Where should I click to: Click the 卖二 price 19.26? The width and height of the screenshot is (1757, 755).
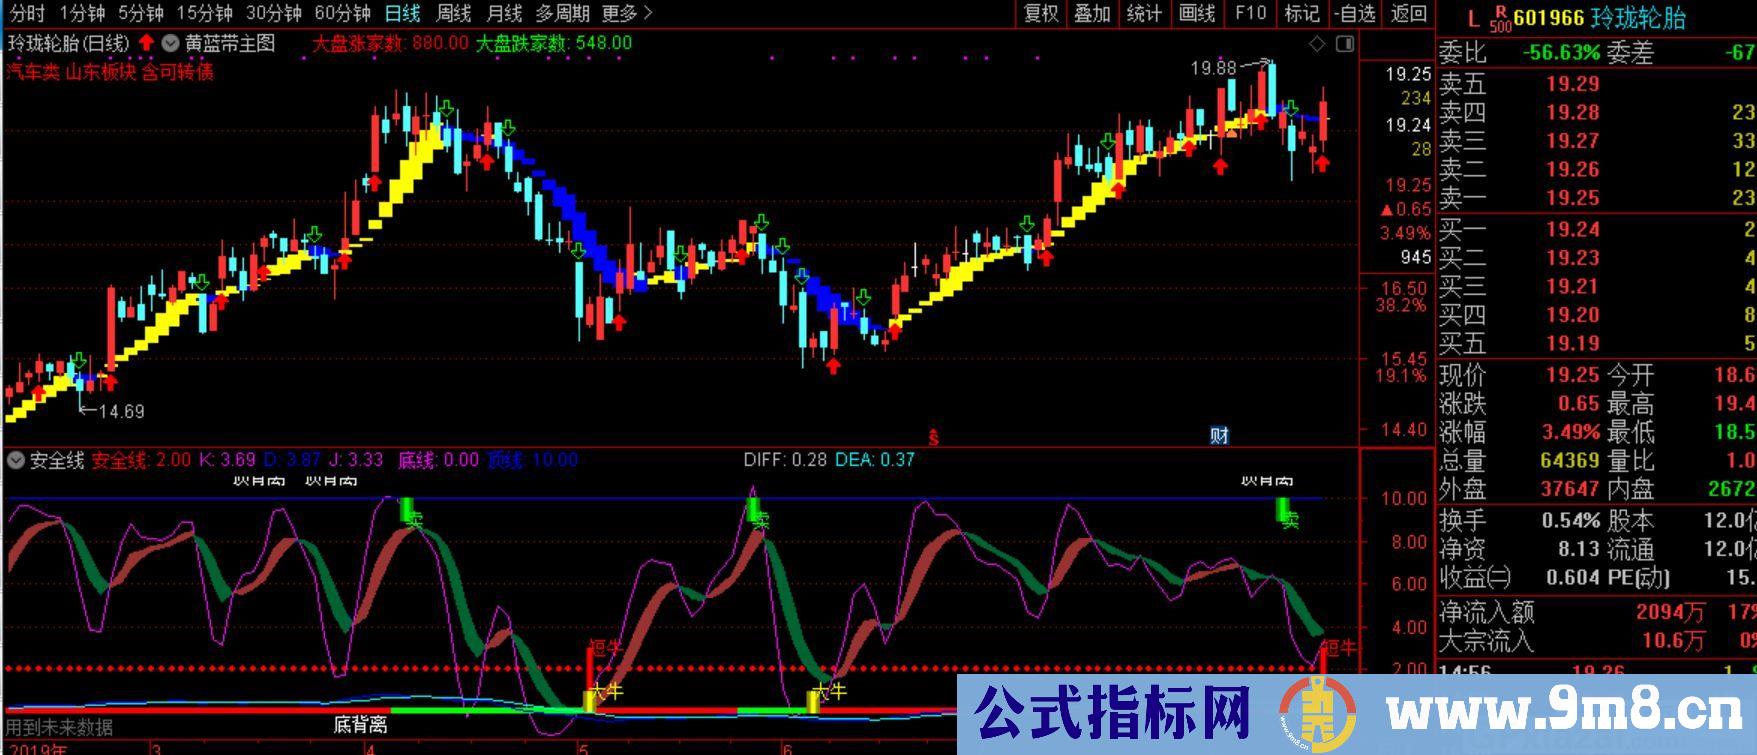(1573, 170)
